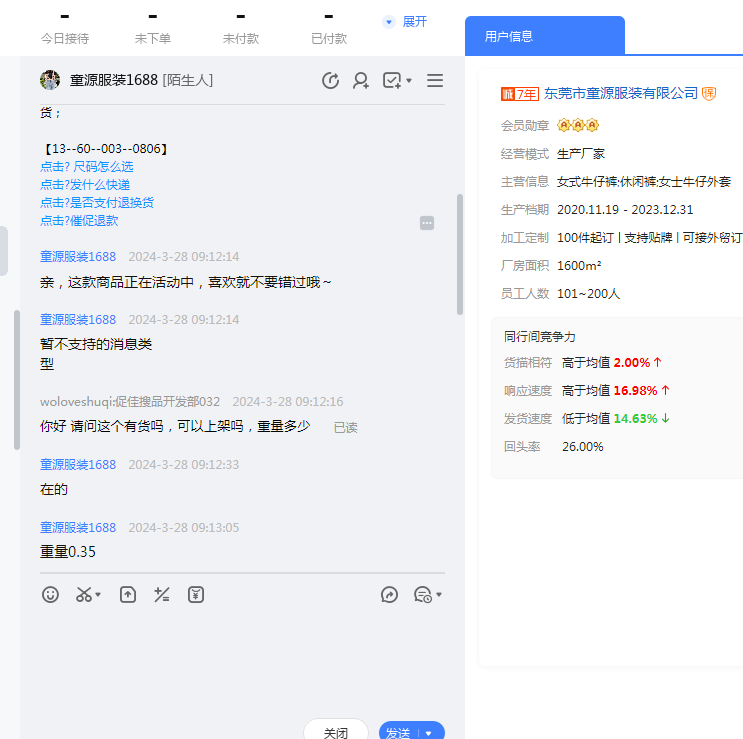This screenshot has width=743, height=739.
Task: Open the task checkbox dropdown in chat header
Action: 397,80
